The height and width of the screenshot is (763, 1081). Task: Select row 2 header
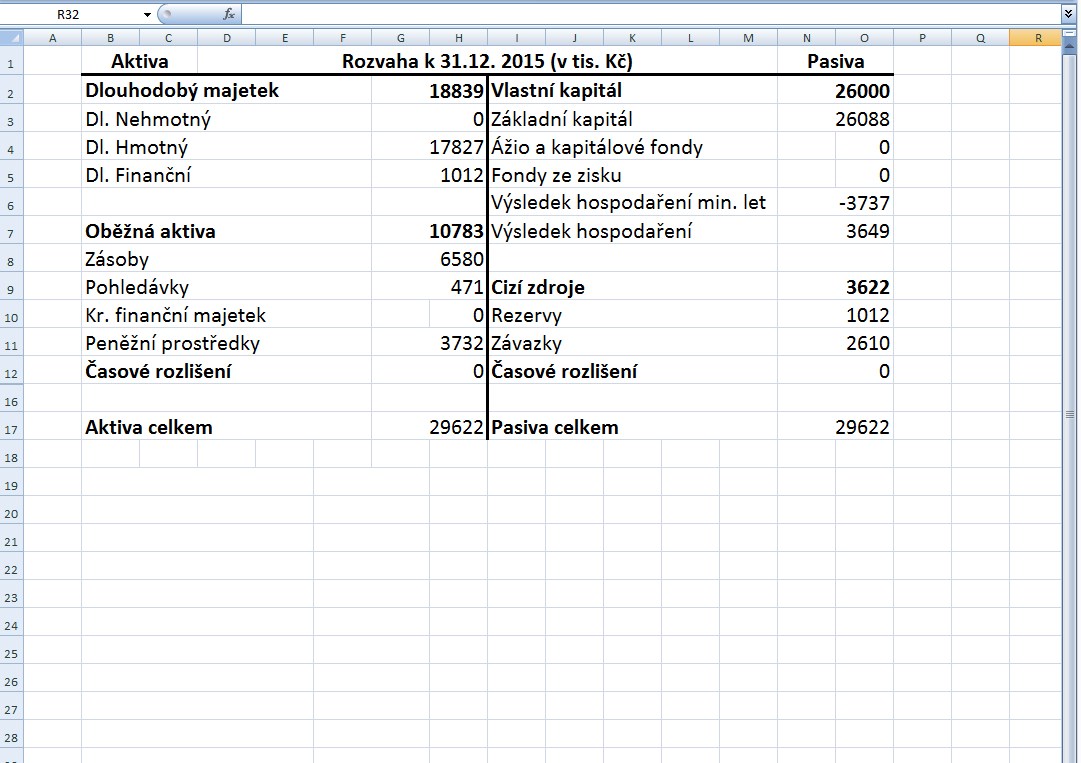click(11, 90)
